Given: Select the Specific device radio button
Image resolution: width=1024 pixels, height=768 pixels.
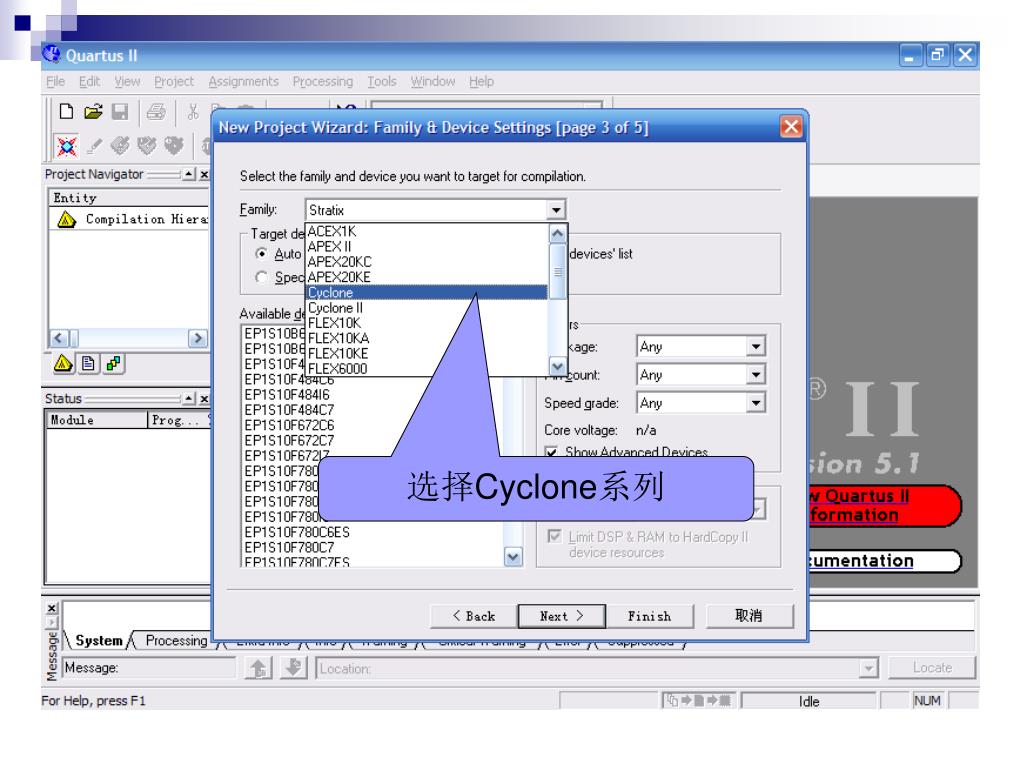Looking at the screenshot, I should pyautogui.click(x=261, y=278).
